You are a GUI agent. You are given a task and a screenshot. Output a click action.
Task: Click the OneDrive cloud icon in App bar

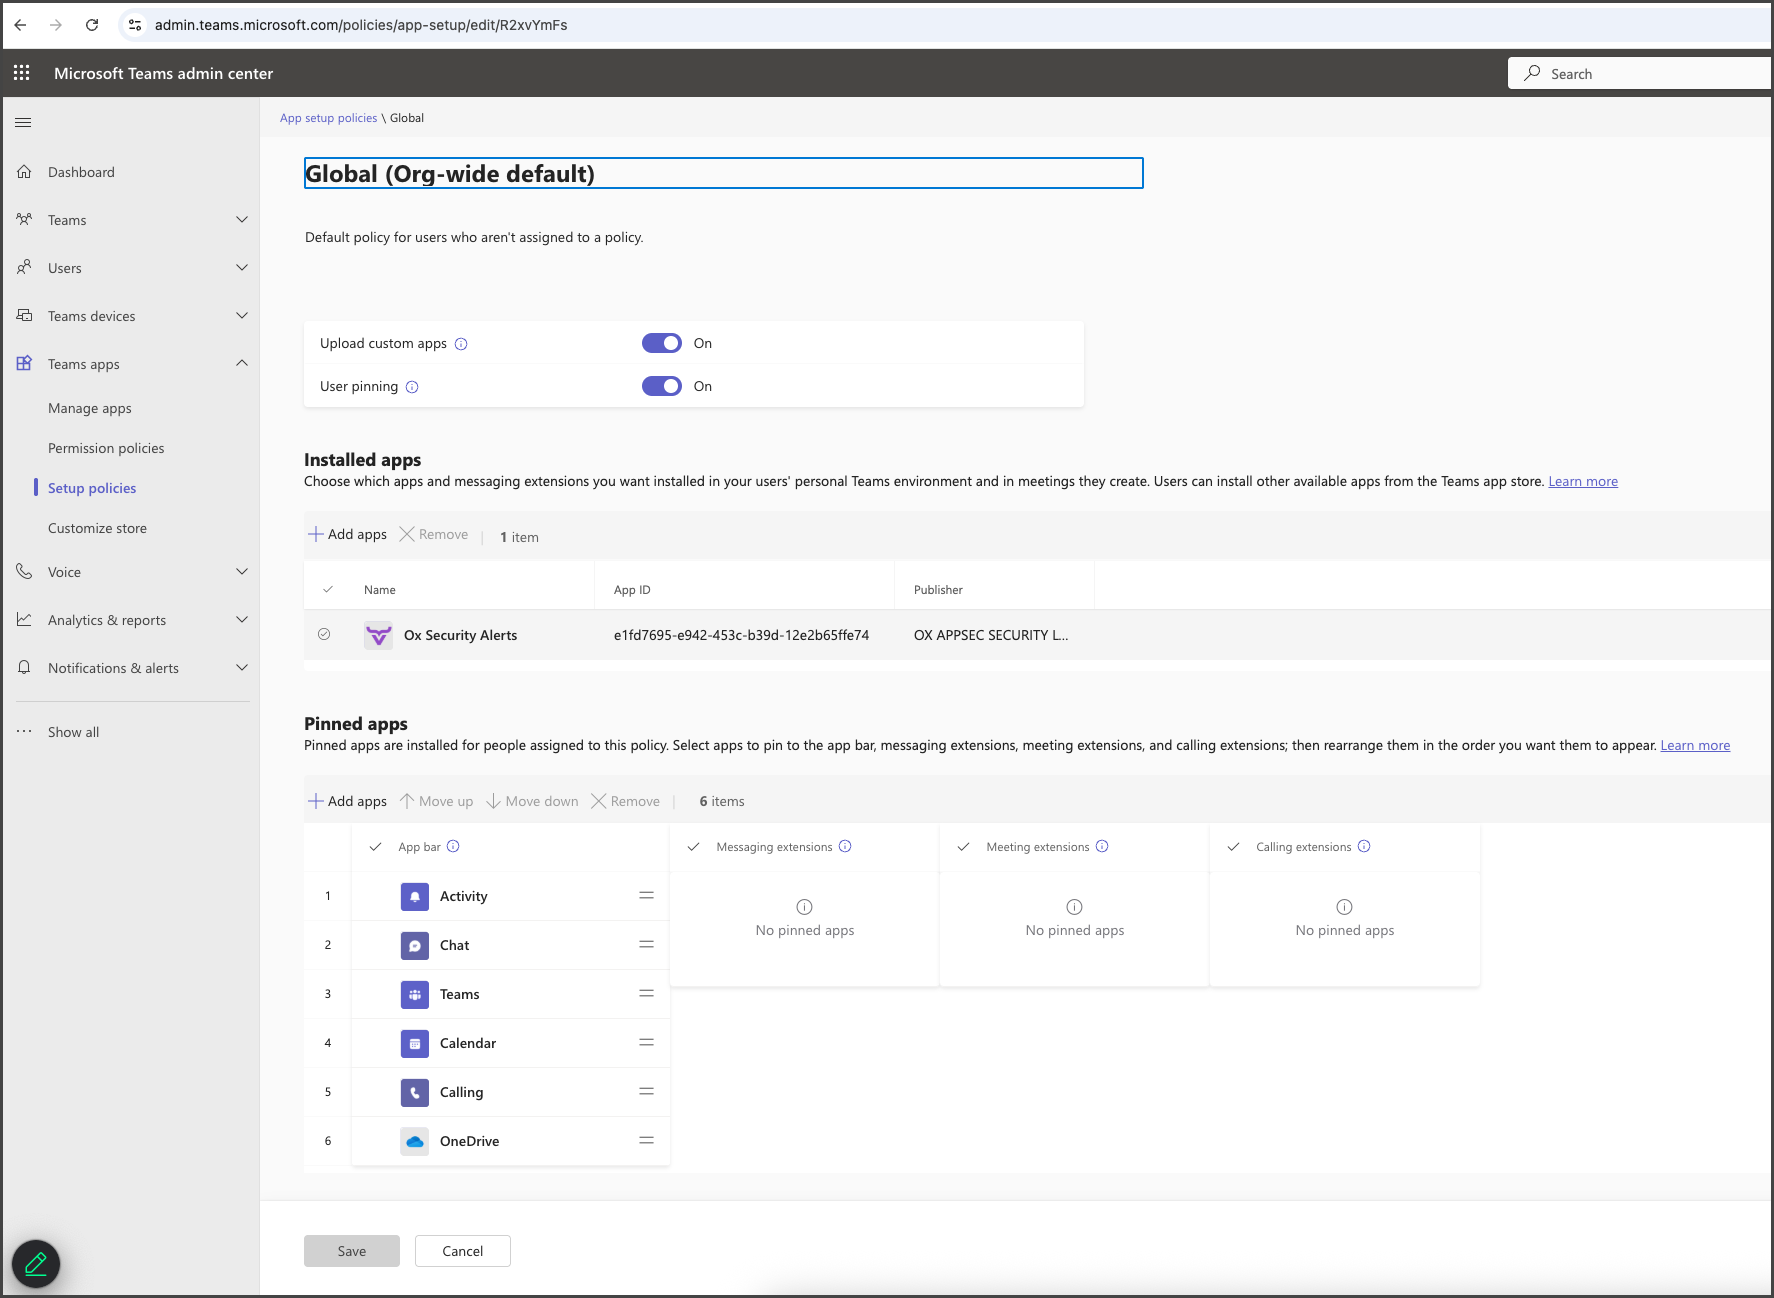coord(414,1141)
